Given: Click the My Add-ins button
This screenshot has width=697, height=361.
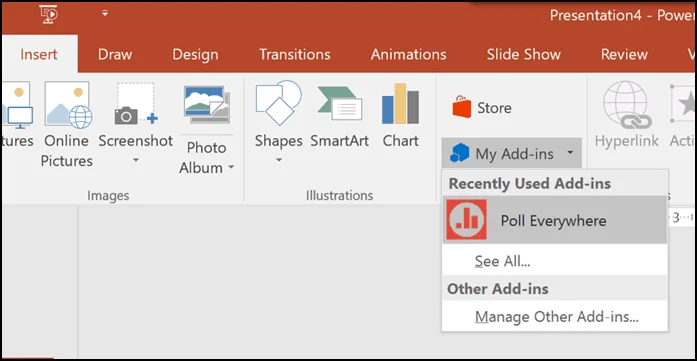Looking at the screenshot, I should point(511,154).
